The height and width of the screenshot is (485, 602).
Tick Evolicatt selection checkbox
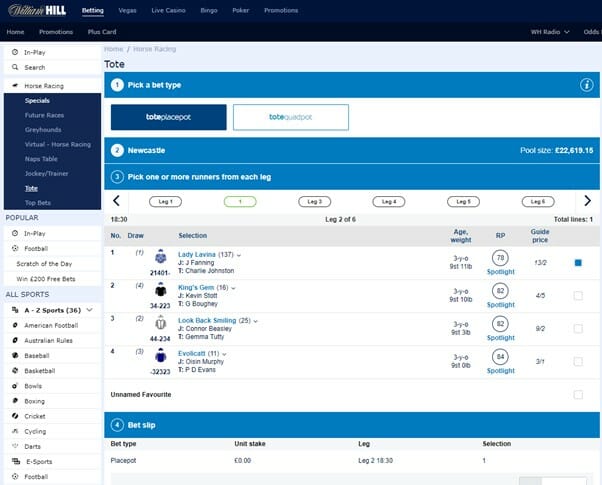tap(578, 362)
